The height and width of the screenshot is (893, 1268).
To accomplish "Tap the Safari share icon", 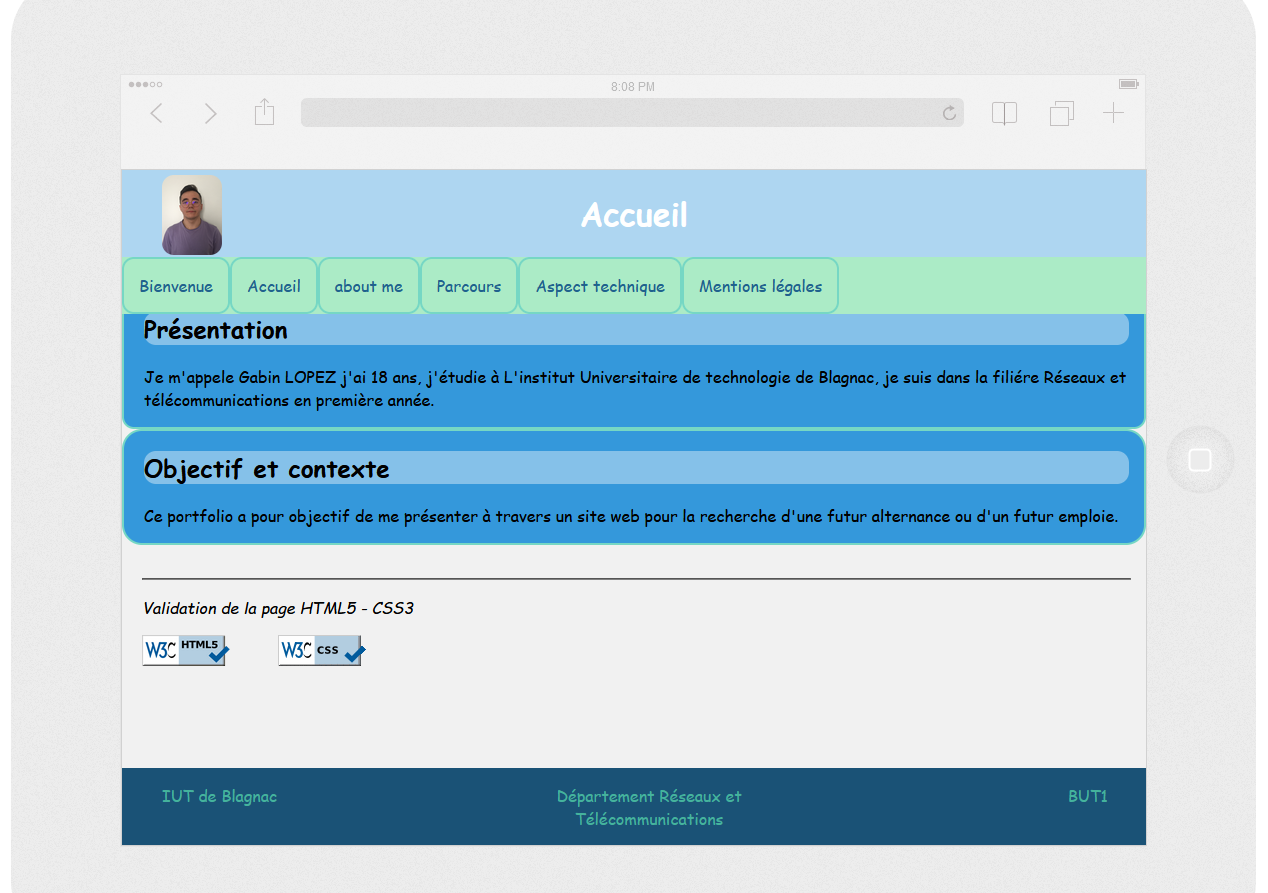I will [x=264, y=112].
